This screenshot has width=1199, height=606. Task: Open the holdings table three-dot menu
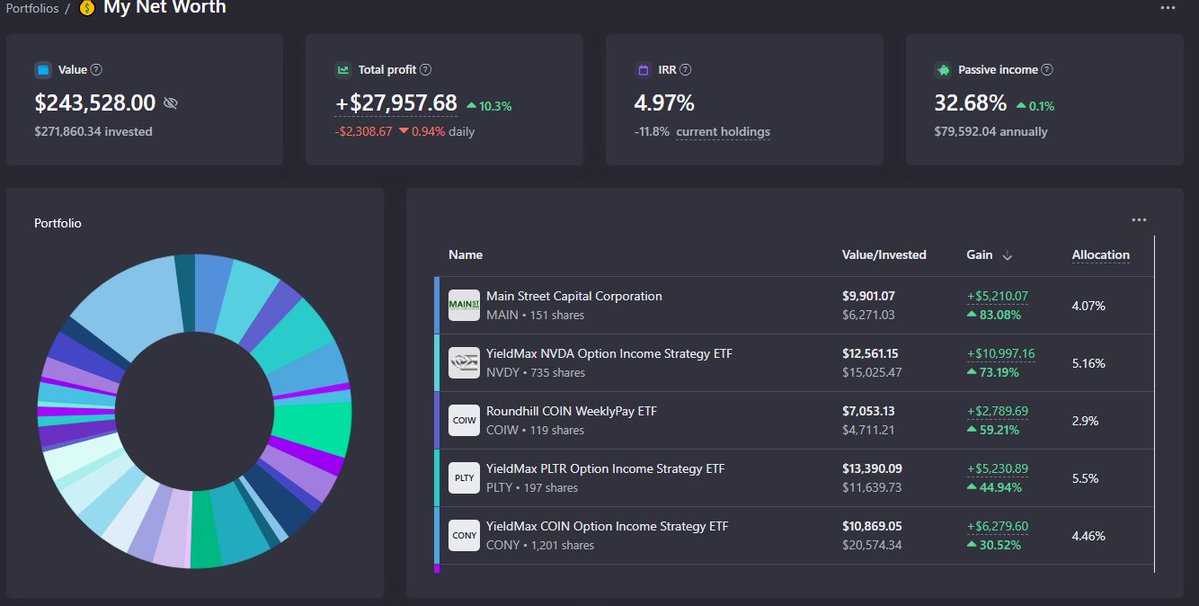coord(1139,220)
